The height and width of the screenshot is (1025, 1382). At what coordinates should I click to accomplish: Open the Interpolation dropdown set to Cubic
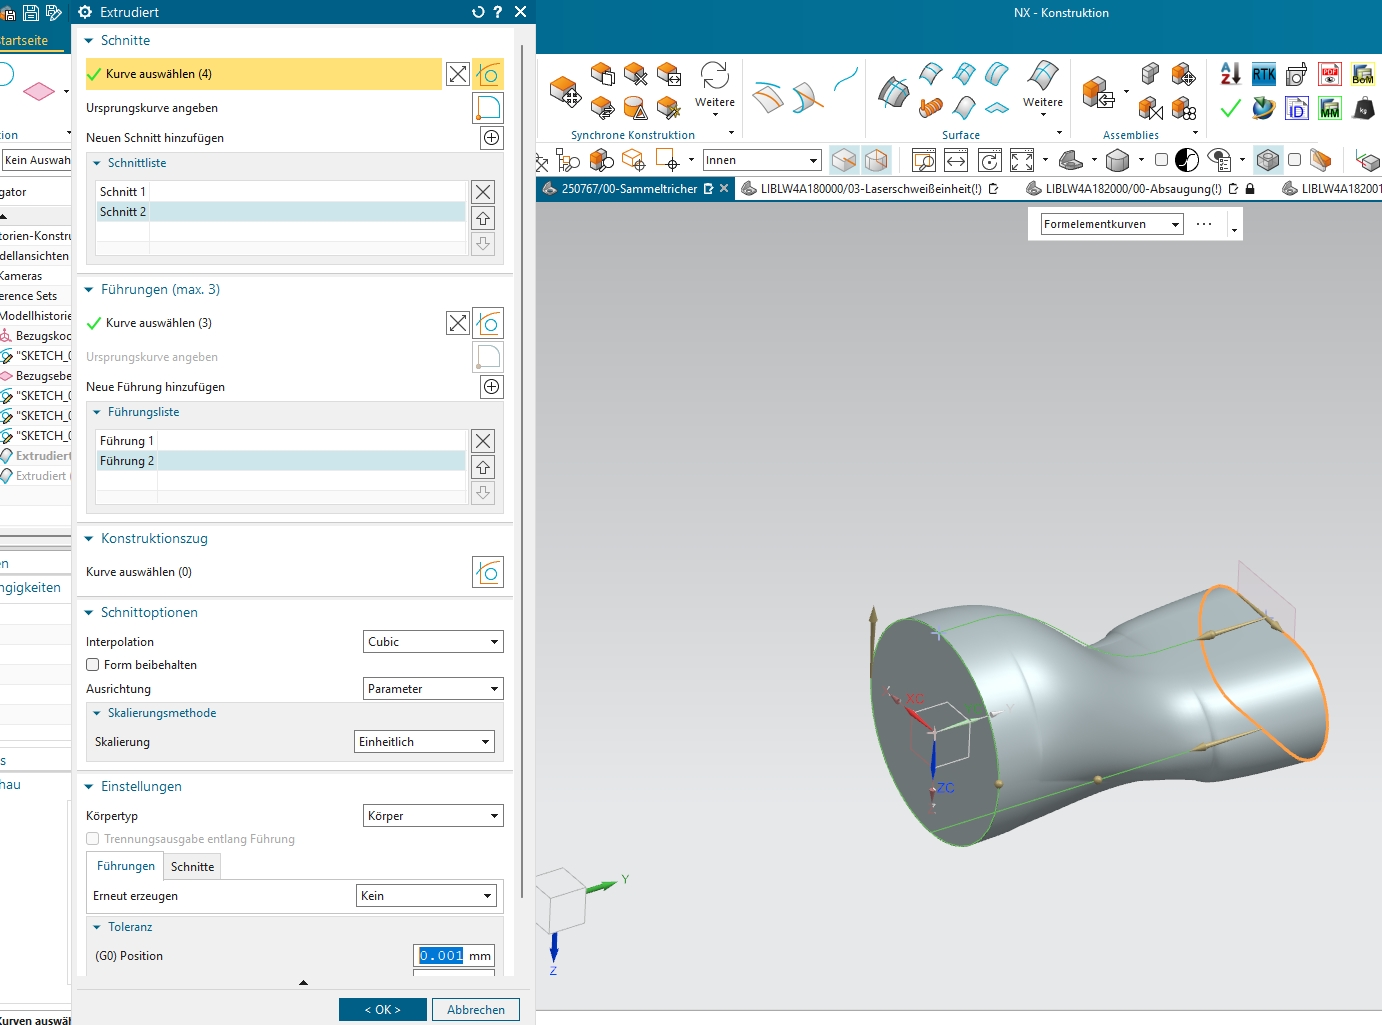(x=433, y=642)
